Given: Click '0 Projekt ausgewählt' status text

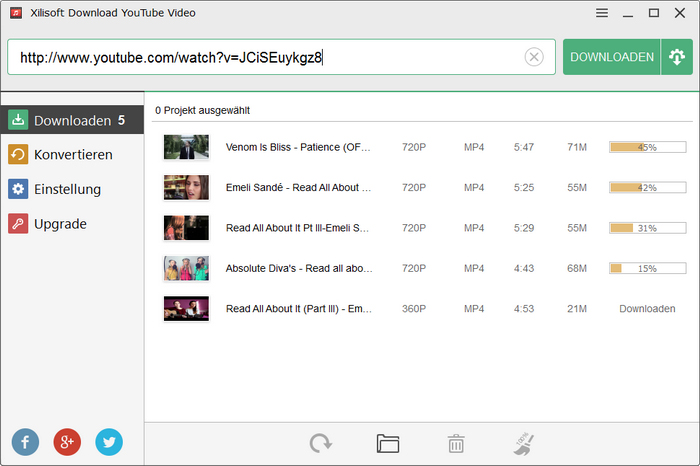Looking at the screenshot, I should tap(202, 110).
